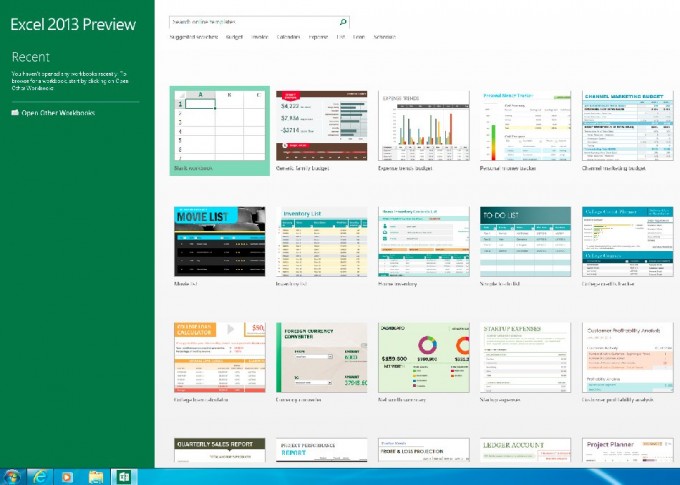This screenshot has height=485, width=680.
Task: Pick the Inventory list template
Action: pyautogui.click(x=321, y=246)
